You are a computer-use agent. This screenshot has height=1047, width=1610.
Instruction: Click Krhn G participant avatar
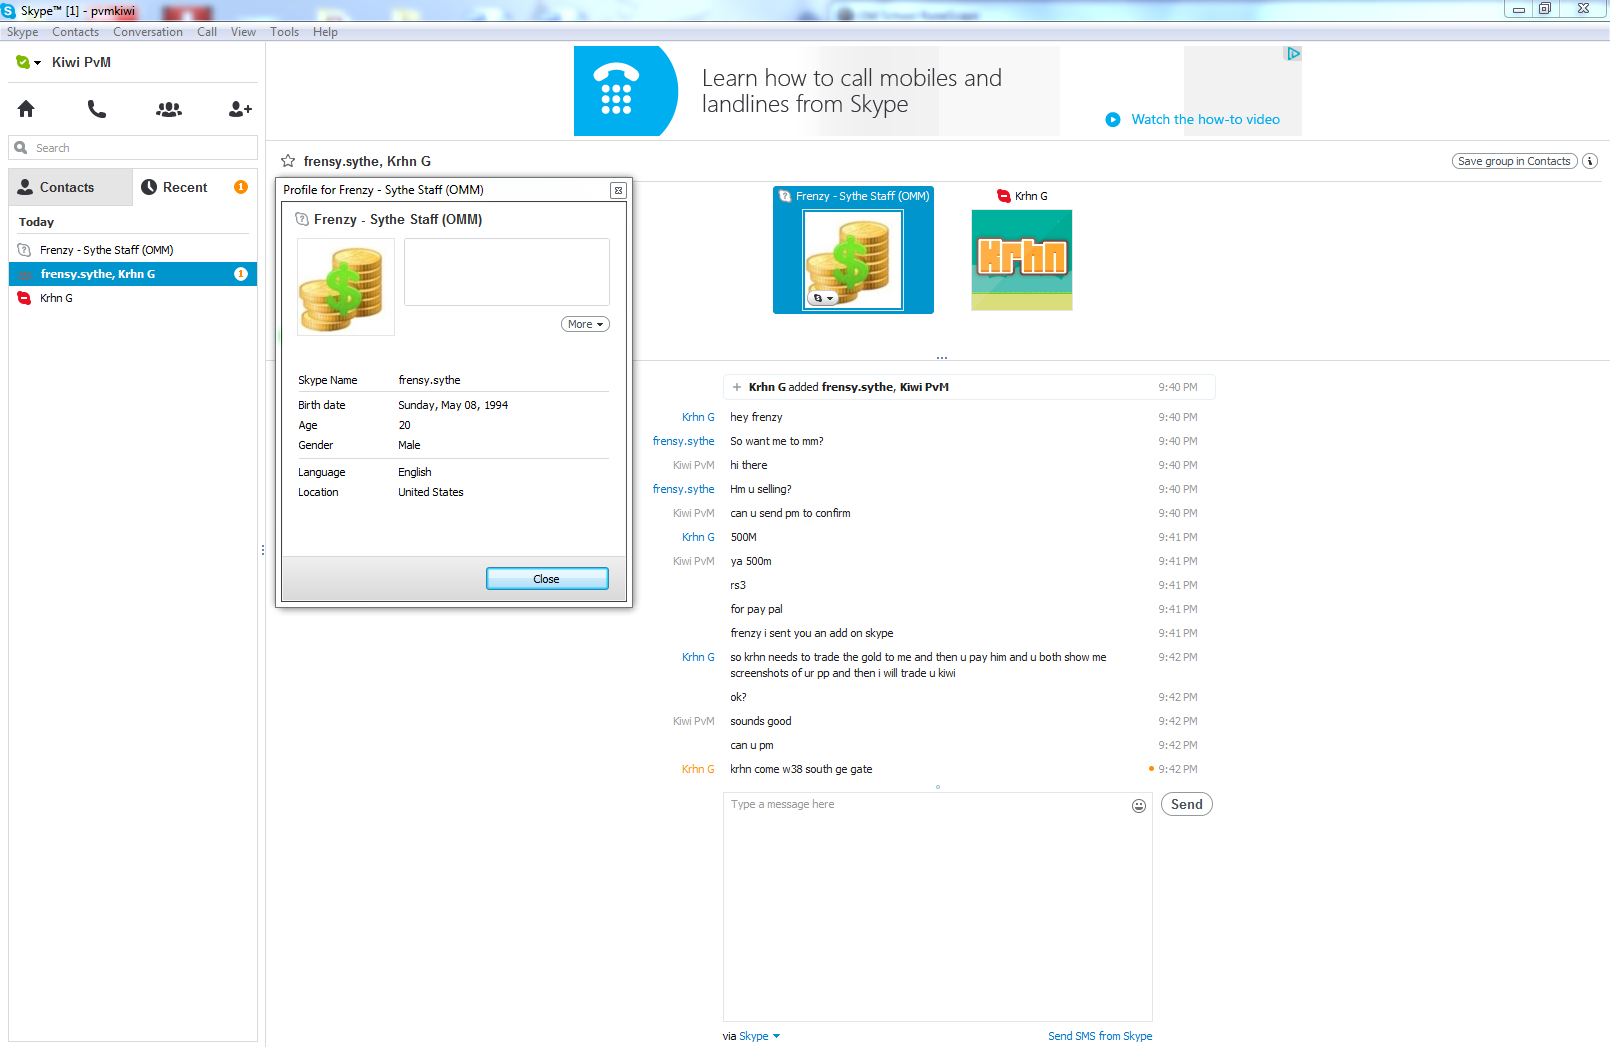[1022, 260]
